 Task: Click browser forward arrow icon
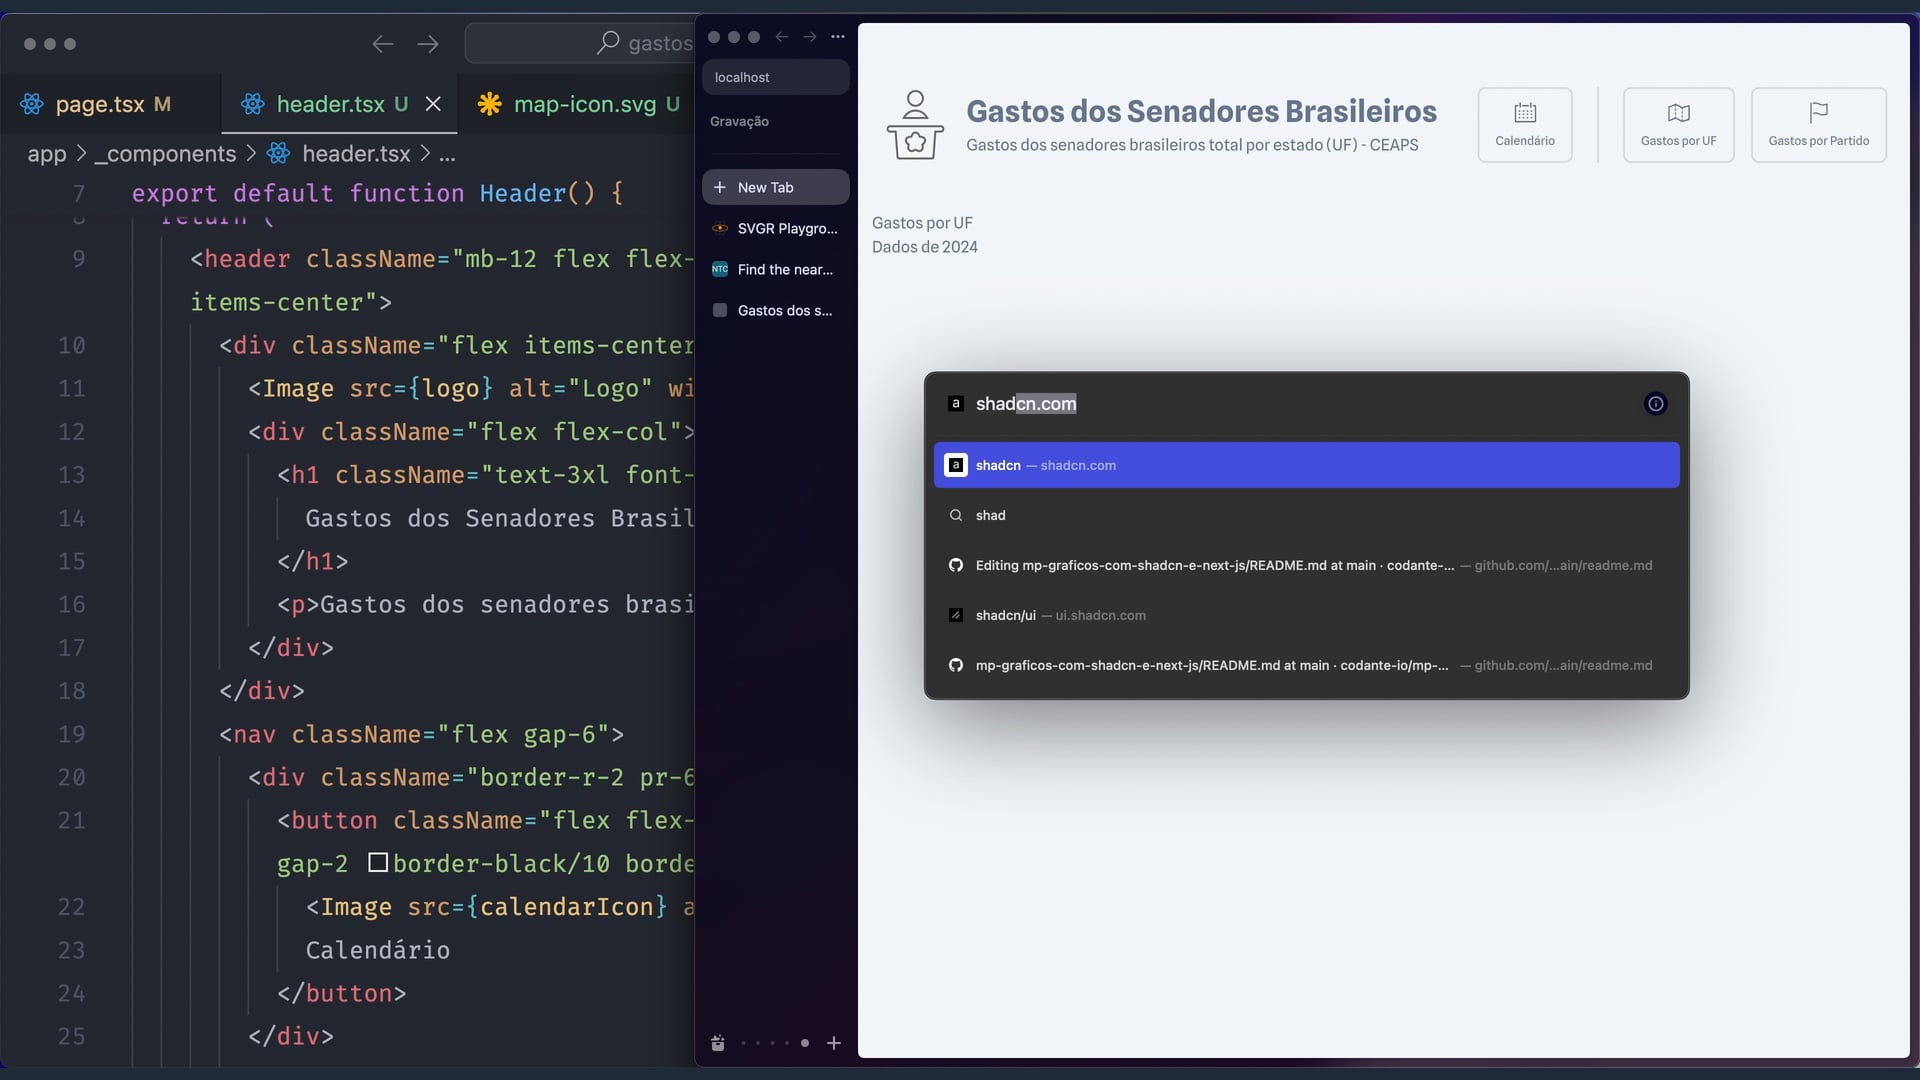coord(810,37)
